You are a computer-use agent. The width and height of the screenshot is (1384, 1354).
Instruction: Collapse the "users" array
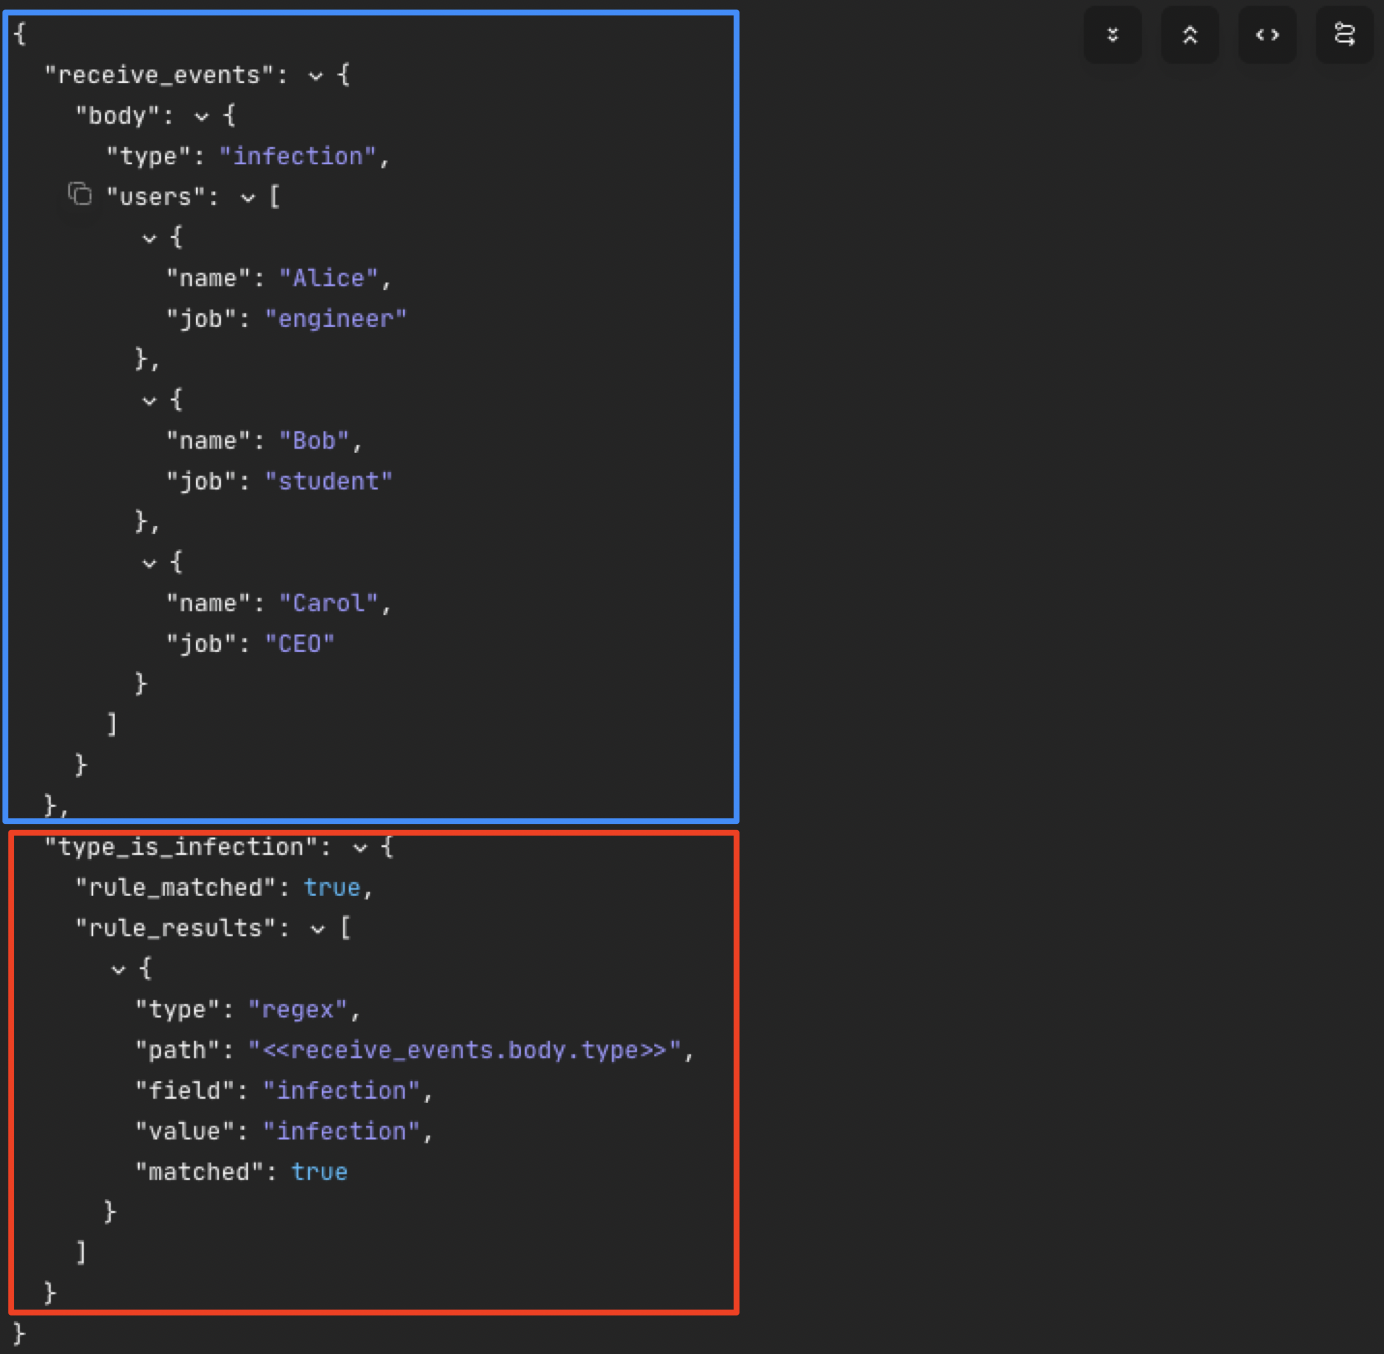[x=248, y=197]
